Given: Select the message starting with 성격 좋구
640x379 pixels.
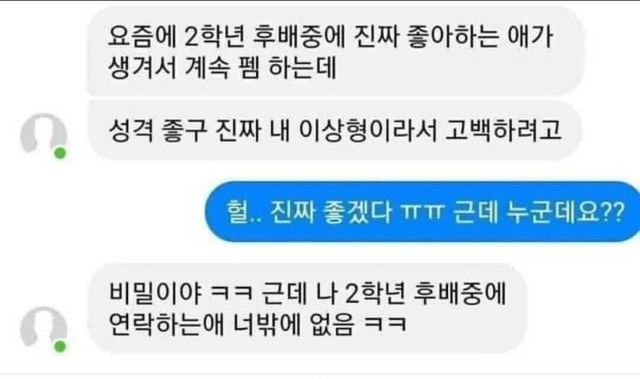Looking at the screenshot, I should 336,131.
